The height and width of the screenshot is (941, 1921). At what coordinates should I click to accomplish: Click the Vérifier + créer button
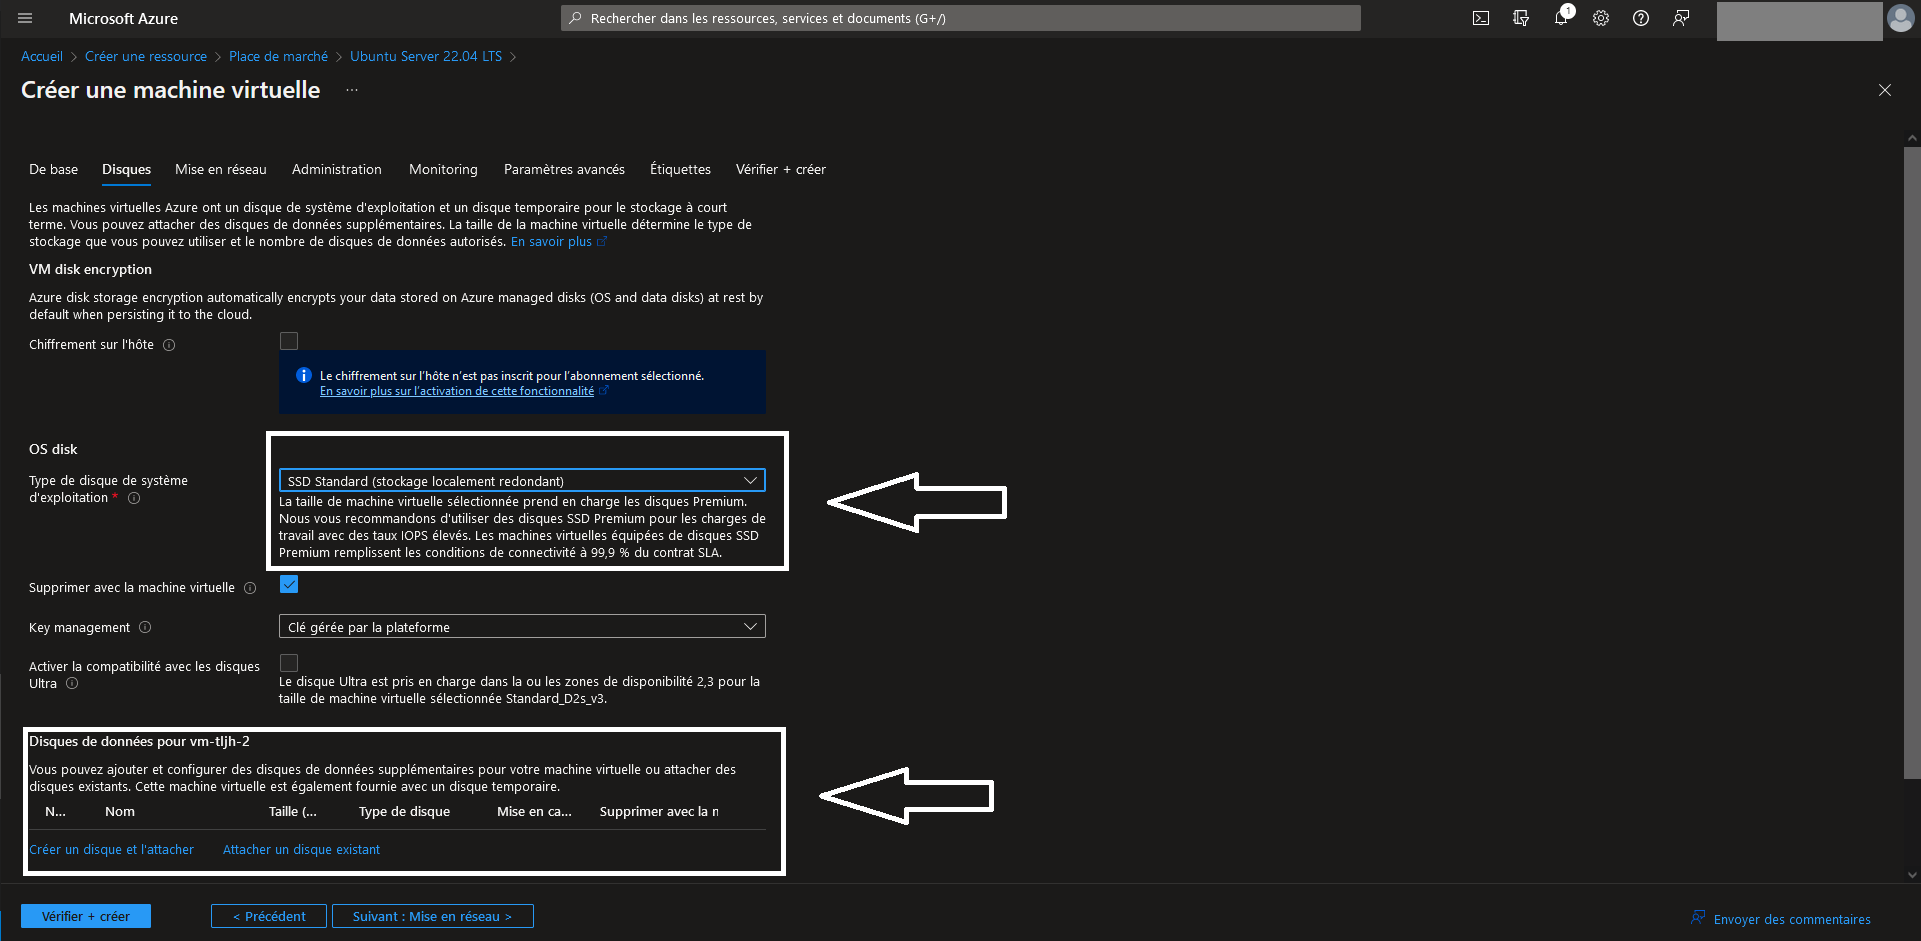coord(86,916)
